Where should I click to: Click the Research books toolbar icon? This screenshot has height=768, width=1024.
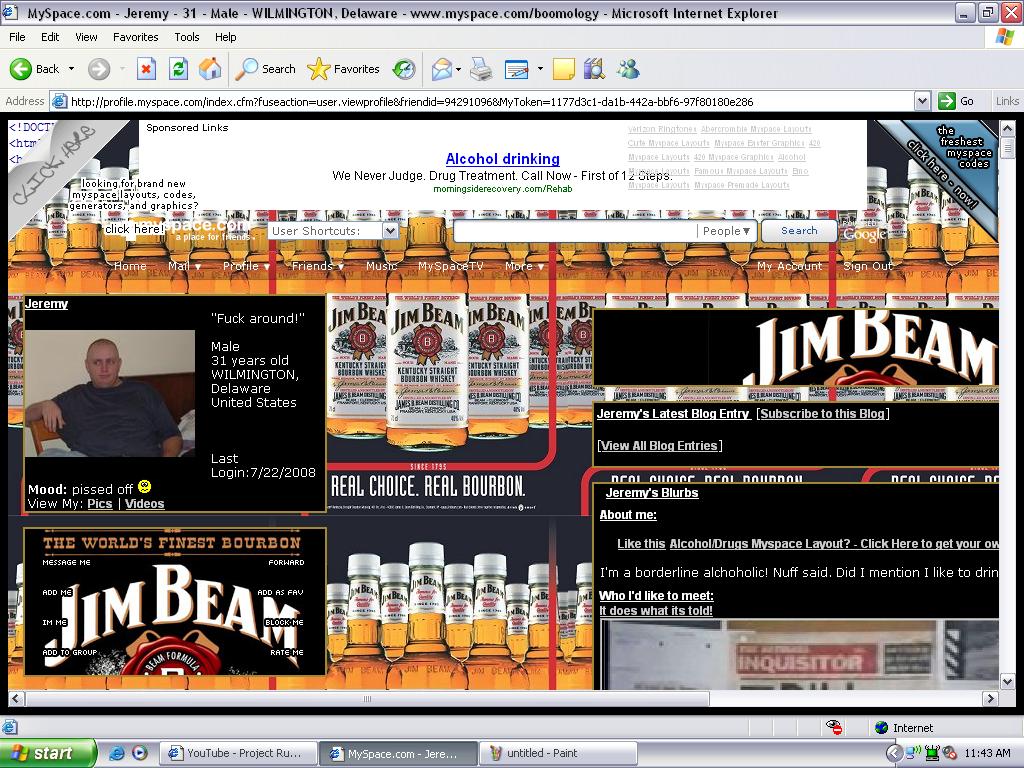pyautogui.click(x=594, y=69)
